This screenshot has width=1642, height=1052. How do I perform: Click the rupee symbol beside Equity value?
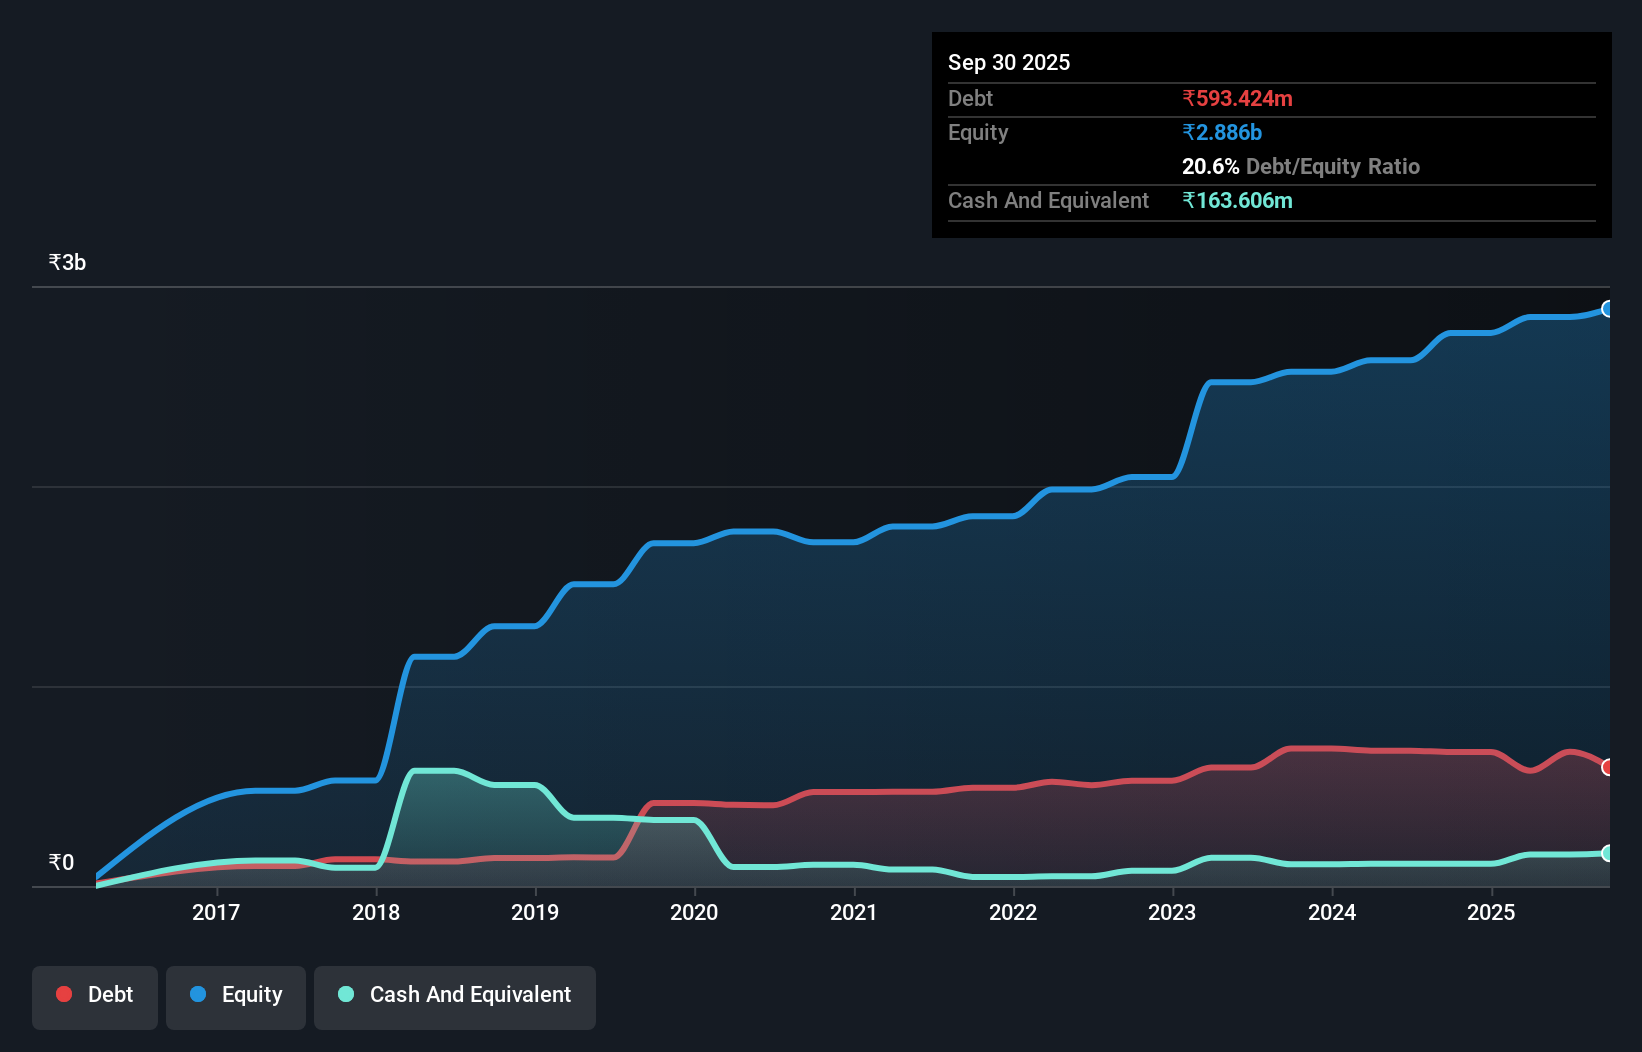pyautogui.click(x=1189, y=132)
